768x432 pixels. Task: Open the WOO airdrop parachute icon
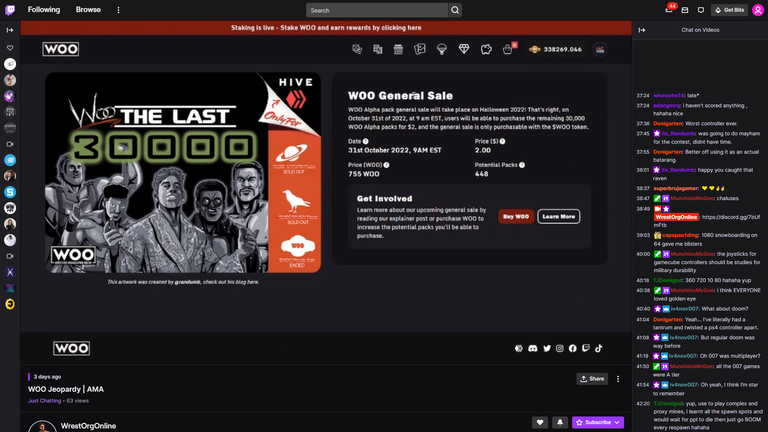click(x=442, y=49)
